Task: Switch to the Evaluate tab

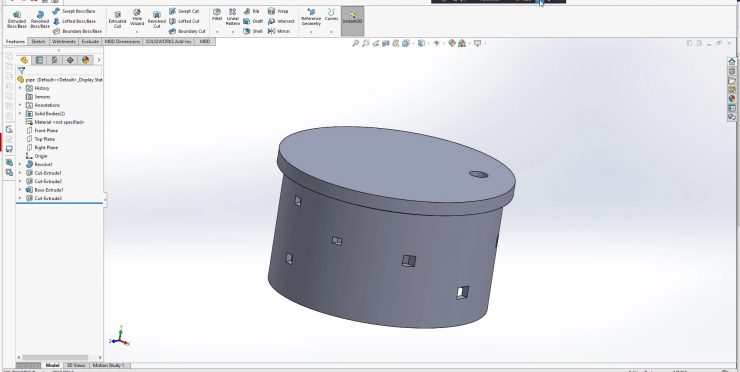Action: pos(90,42)
